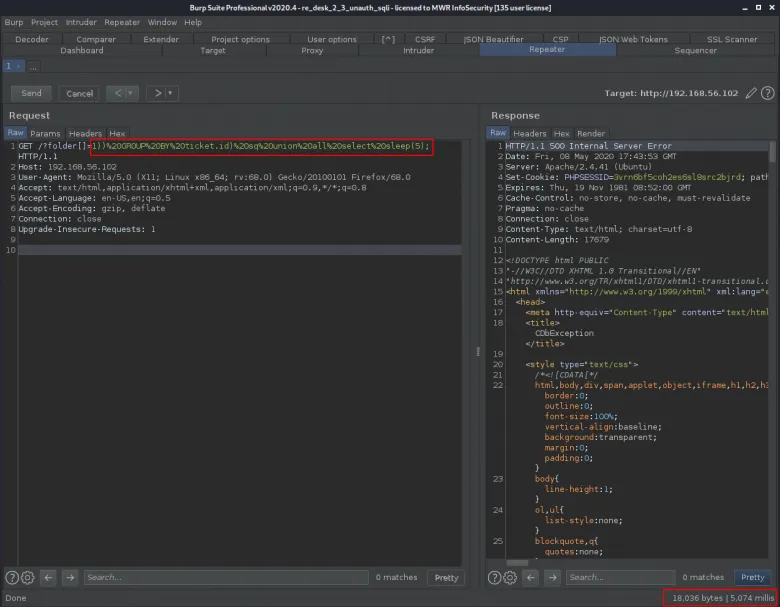Click the 'HTTP/1.1 500 Internal Server Error' line
The height and width of the screenshot is (607, 780).
[588, 146]
